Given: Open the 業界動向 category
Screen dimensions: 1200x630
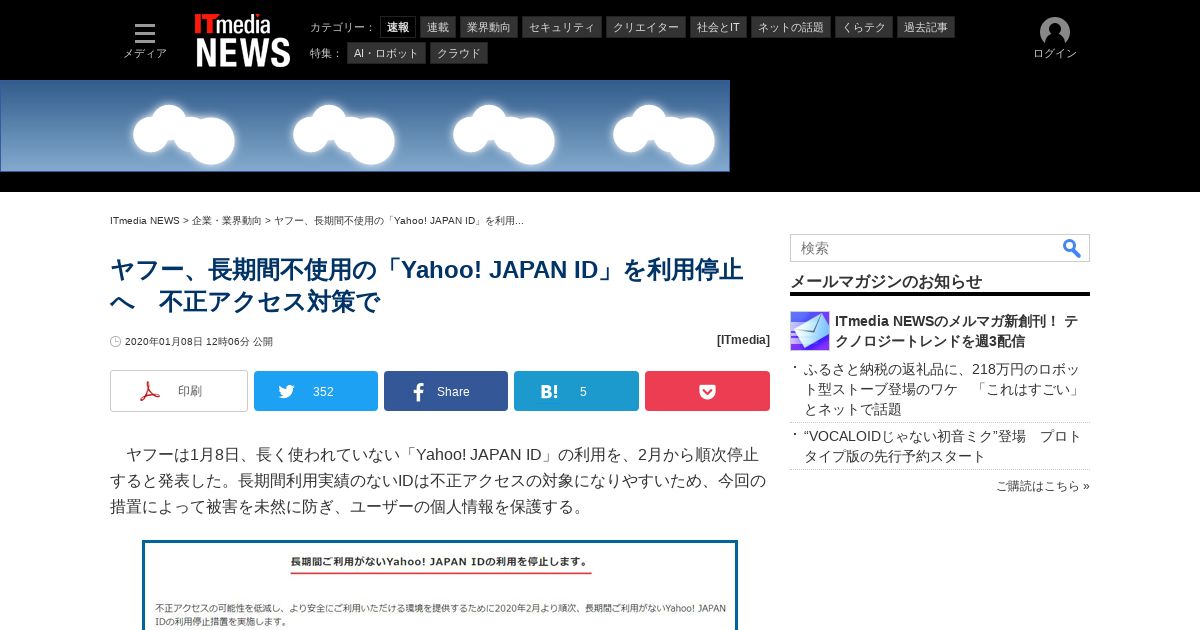Looking at the screenshot, I should pyautogui.click(x=489, y=27).
